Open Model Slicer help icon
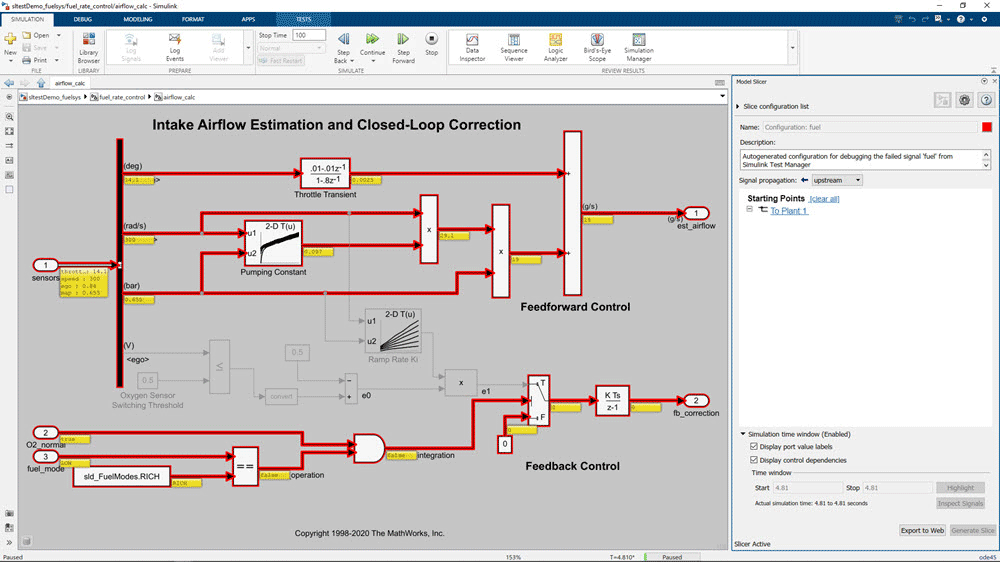The height and width of the screenshot is (562, 1000). point(986,100)
